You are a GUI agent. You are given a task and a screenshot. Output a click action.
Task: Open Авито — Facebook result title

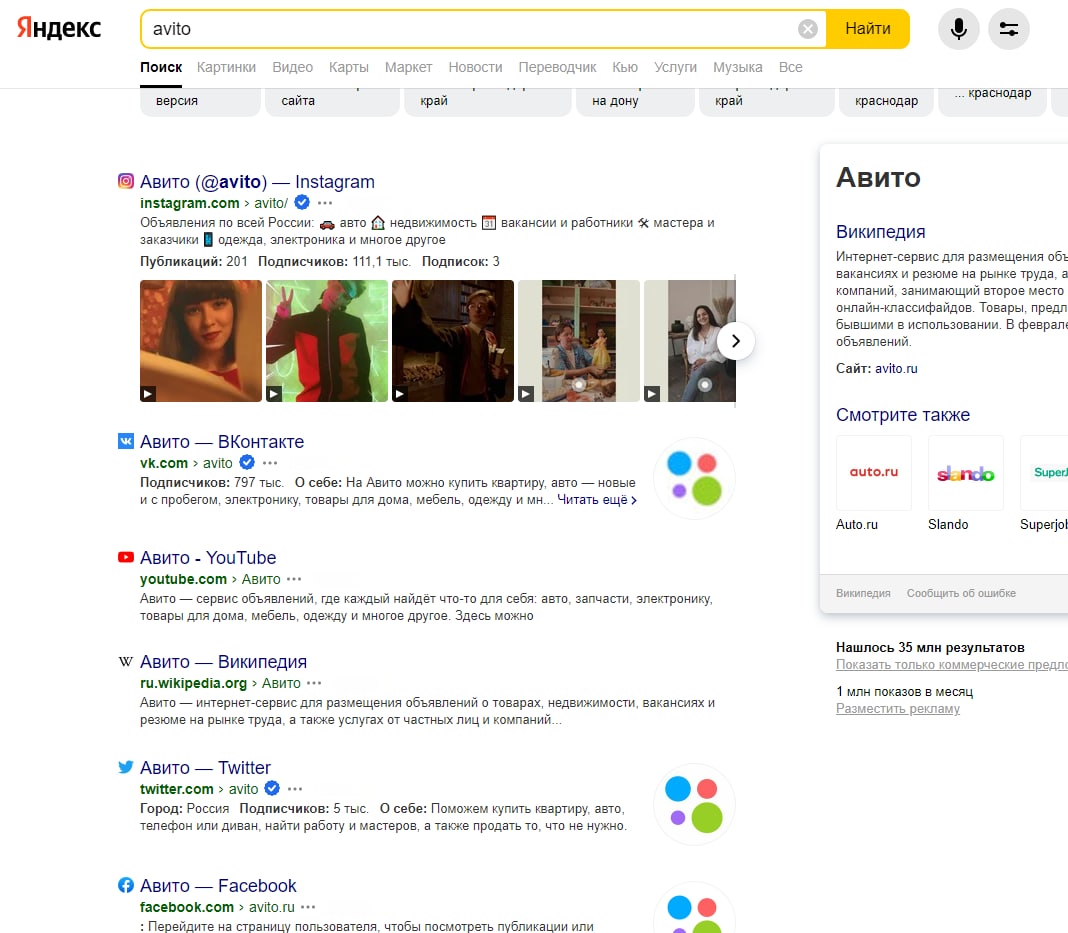tap(218, 885)
